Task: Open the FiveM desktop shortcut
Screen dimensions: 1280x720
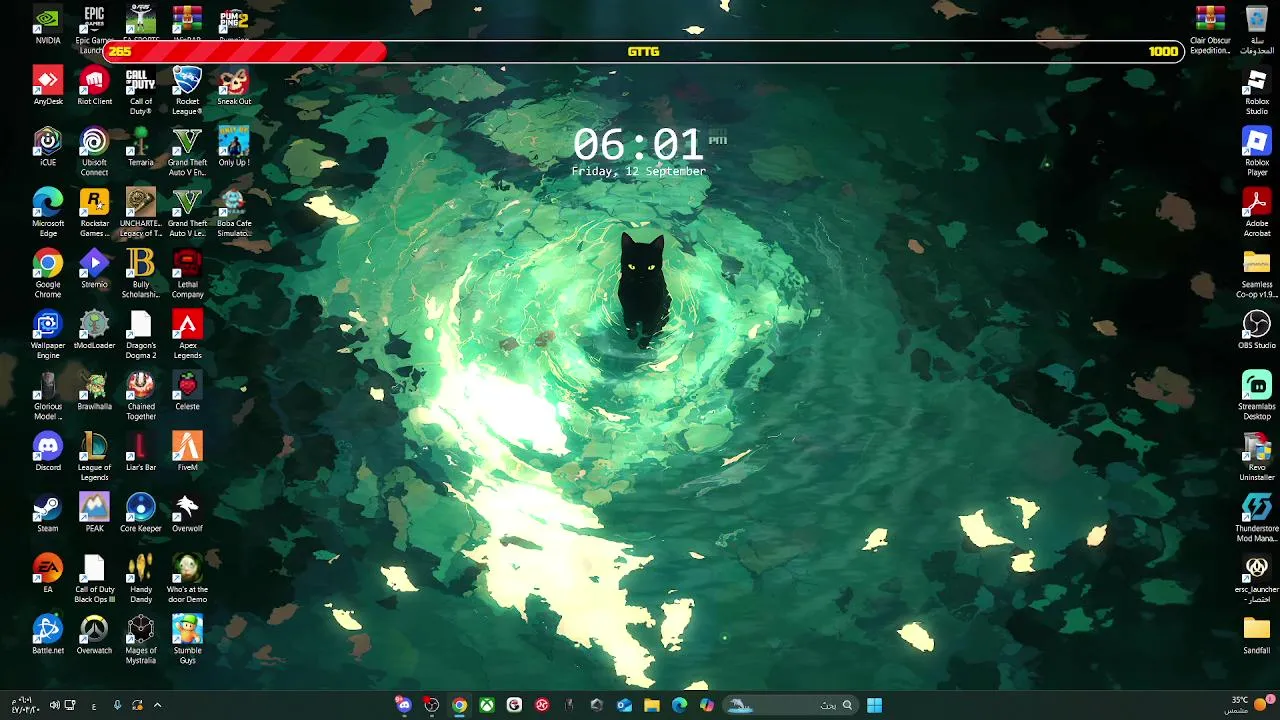Action: (187, 452)
